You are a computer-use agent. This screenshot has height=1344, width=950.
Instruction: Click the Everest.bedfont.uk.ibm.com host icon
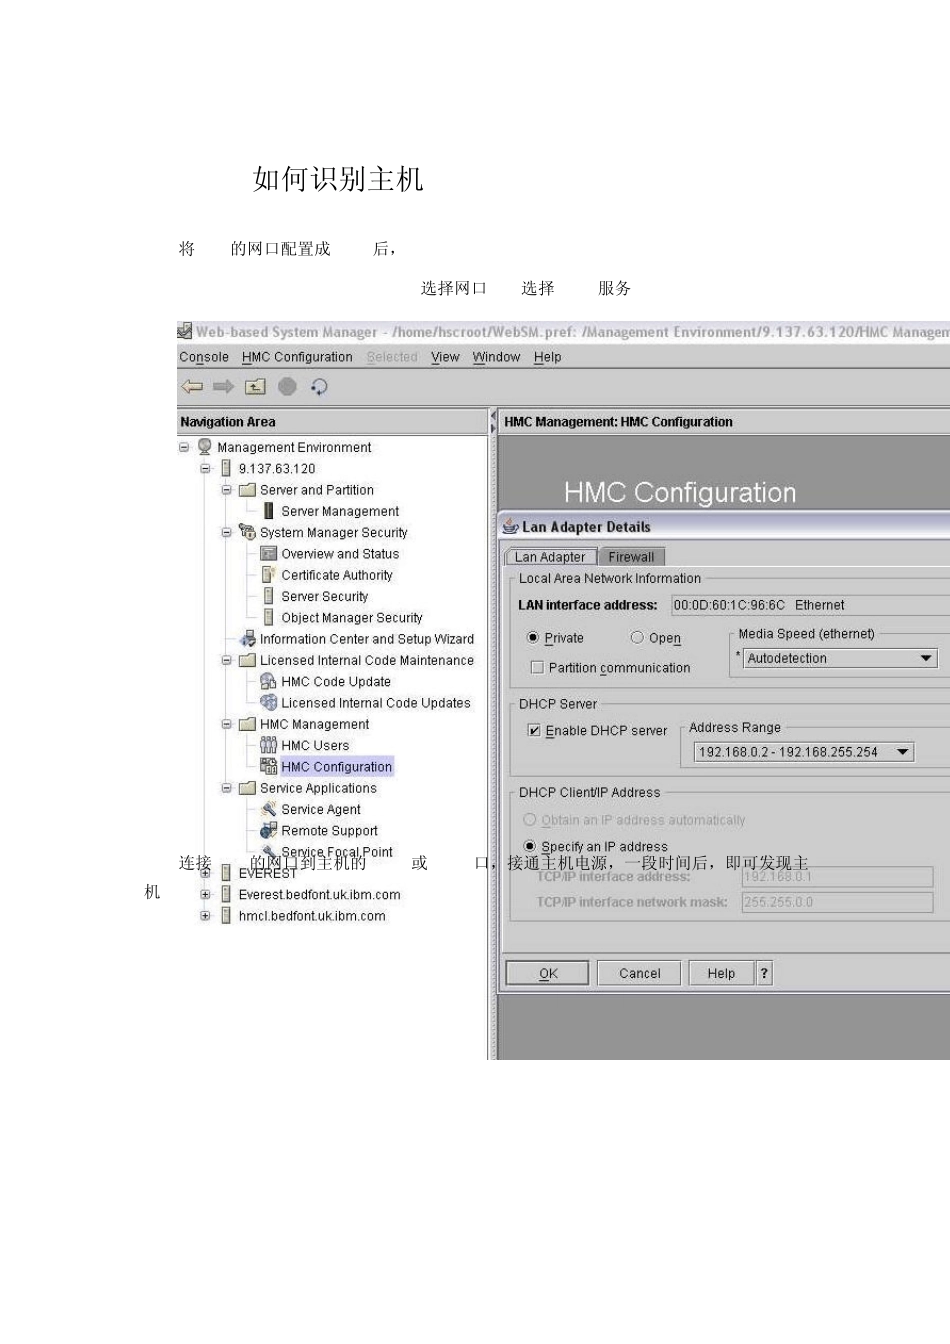(226, 894)
